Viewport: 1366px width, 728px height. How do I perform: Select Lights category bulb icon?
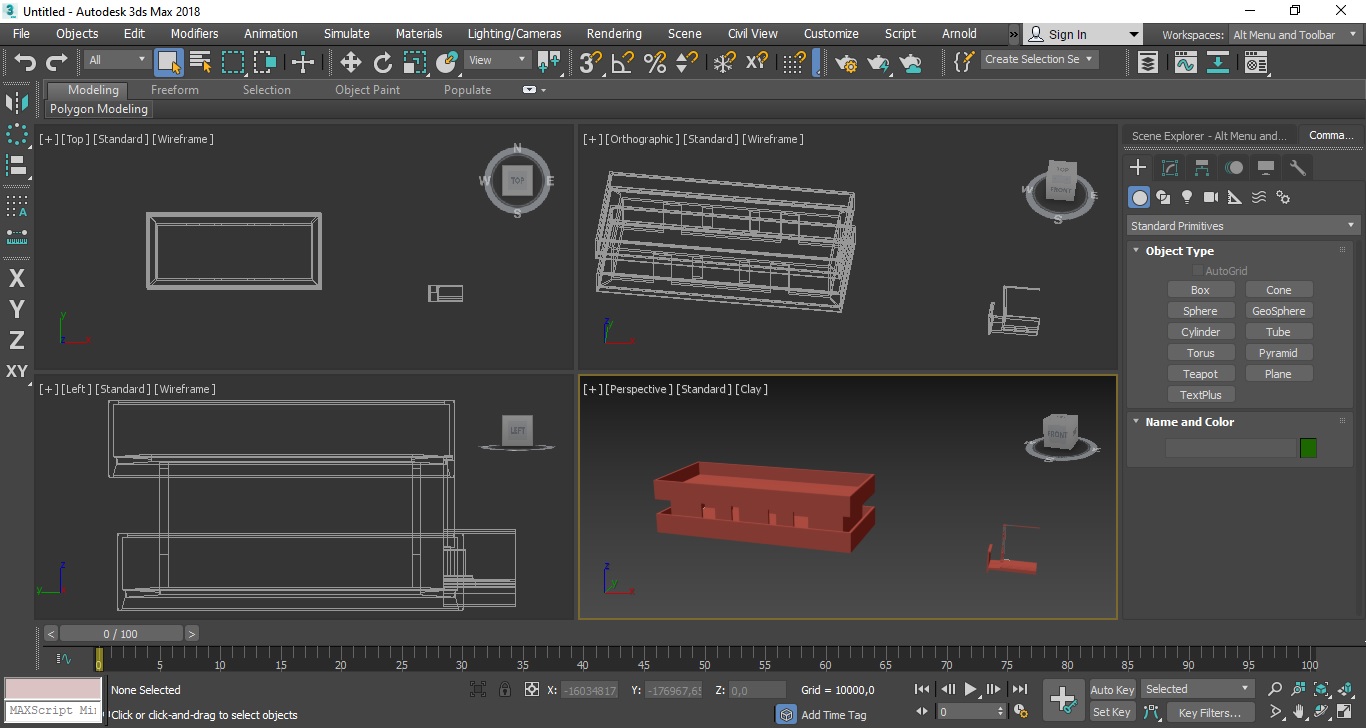coord(1187,197)
